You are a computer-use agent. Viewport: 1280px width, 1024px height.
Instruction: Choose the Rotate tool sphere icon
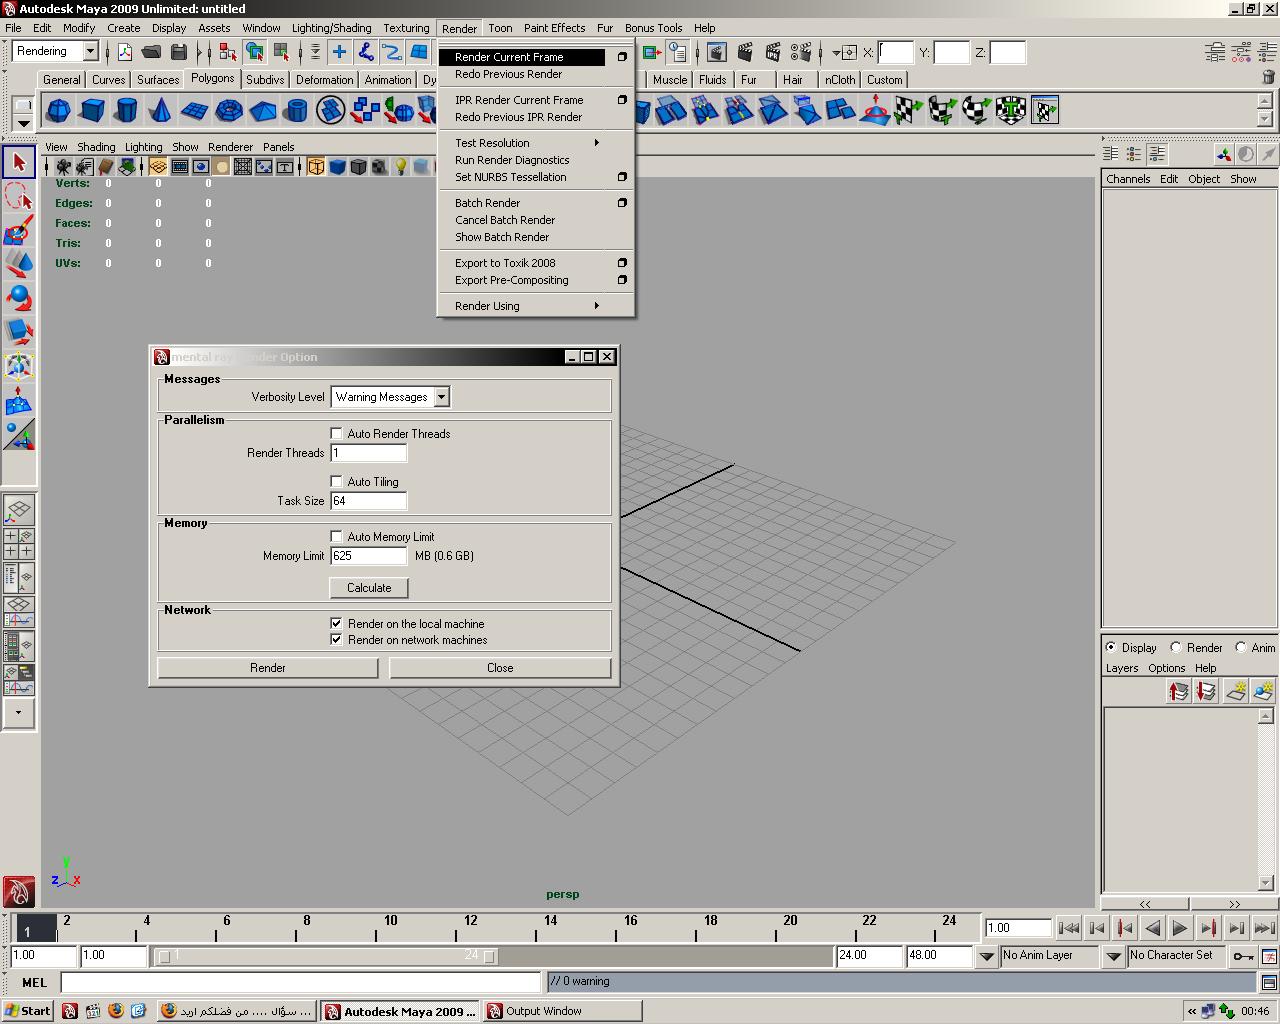tap(18, 298)
